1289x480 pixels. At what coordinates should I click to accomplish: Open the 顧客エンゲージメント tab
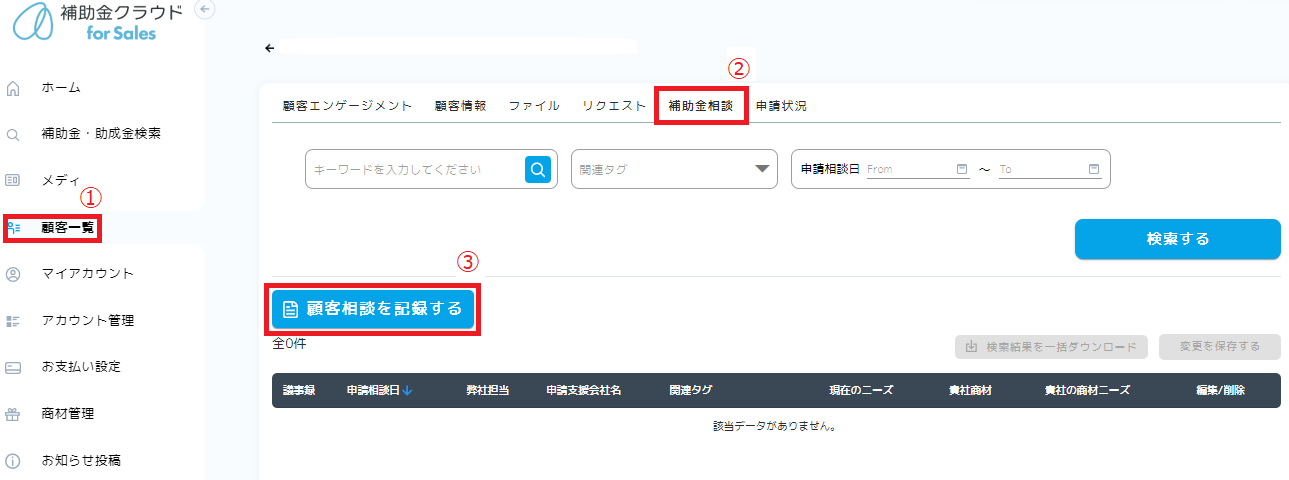pyautogui.click(x=347, y=106)
